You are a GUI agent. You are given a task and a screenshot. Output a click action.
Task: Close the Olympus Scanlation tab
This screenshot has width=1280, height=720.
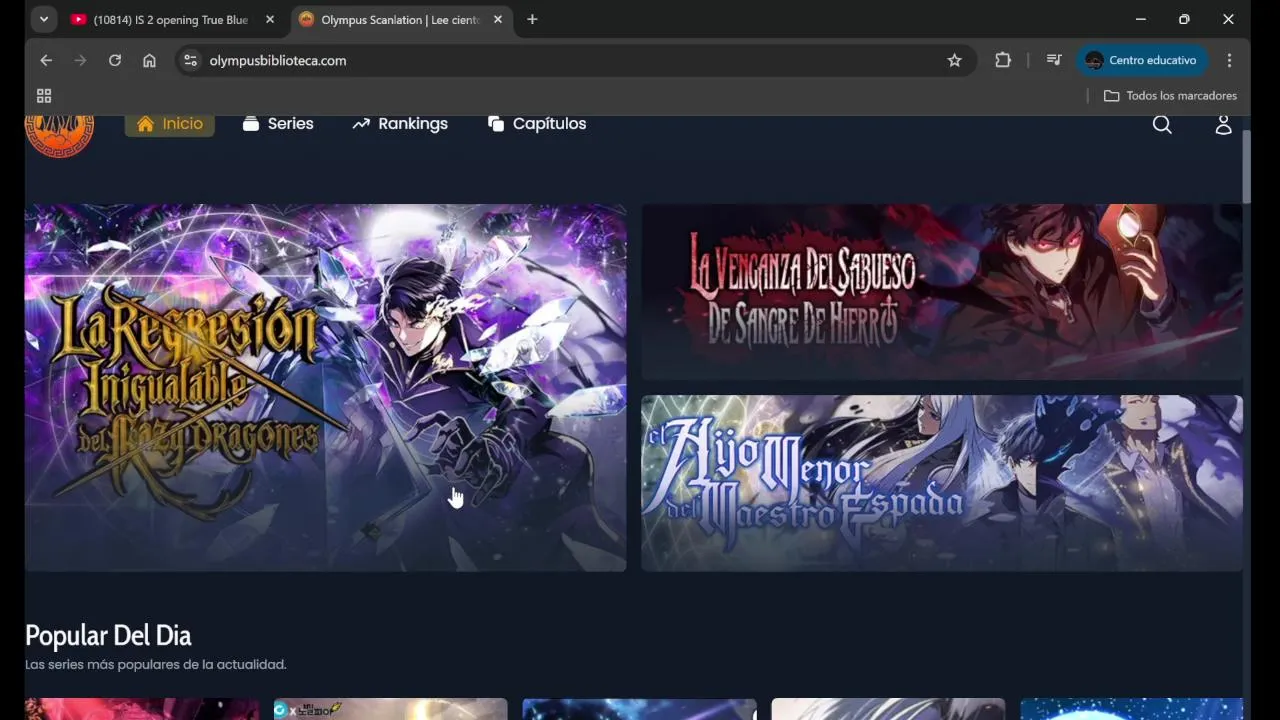click(498, 19)
